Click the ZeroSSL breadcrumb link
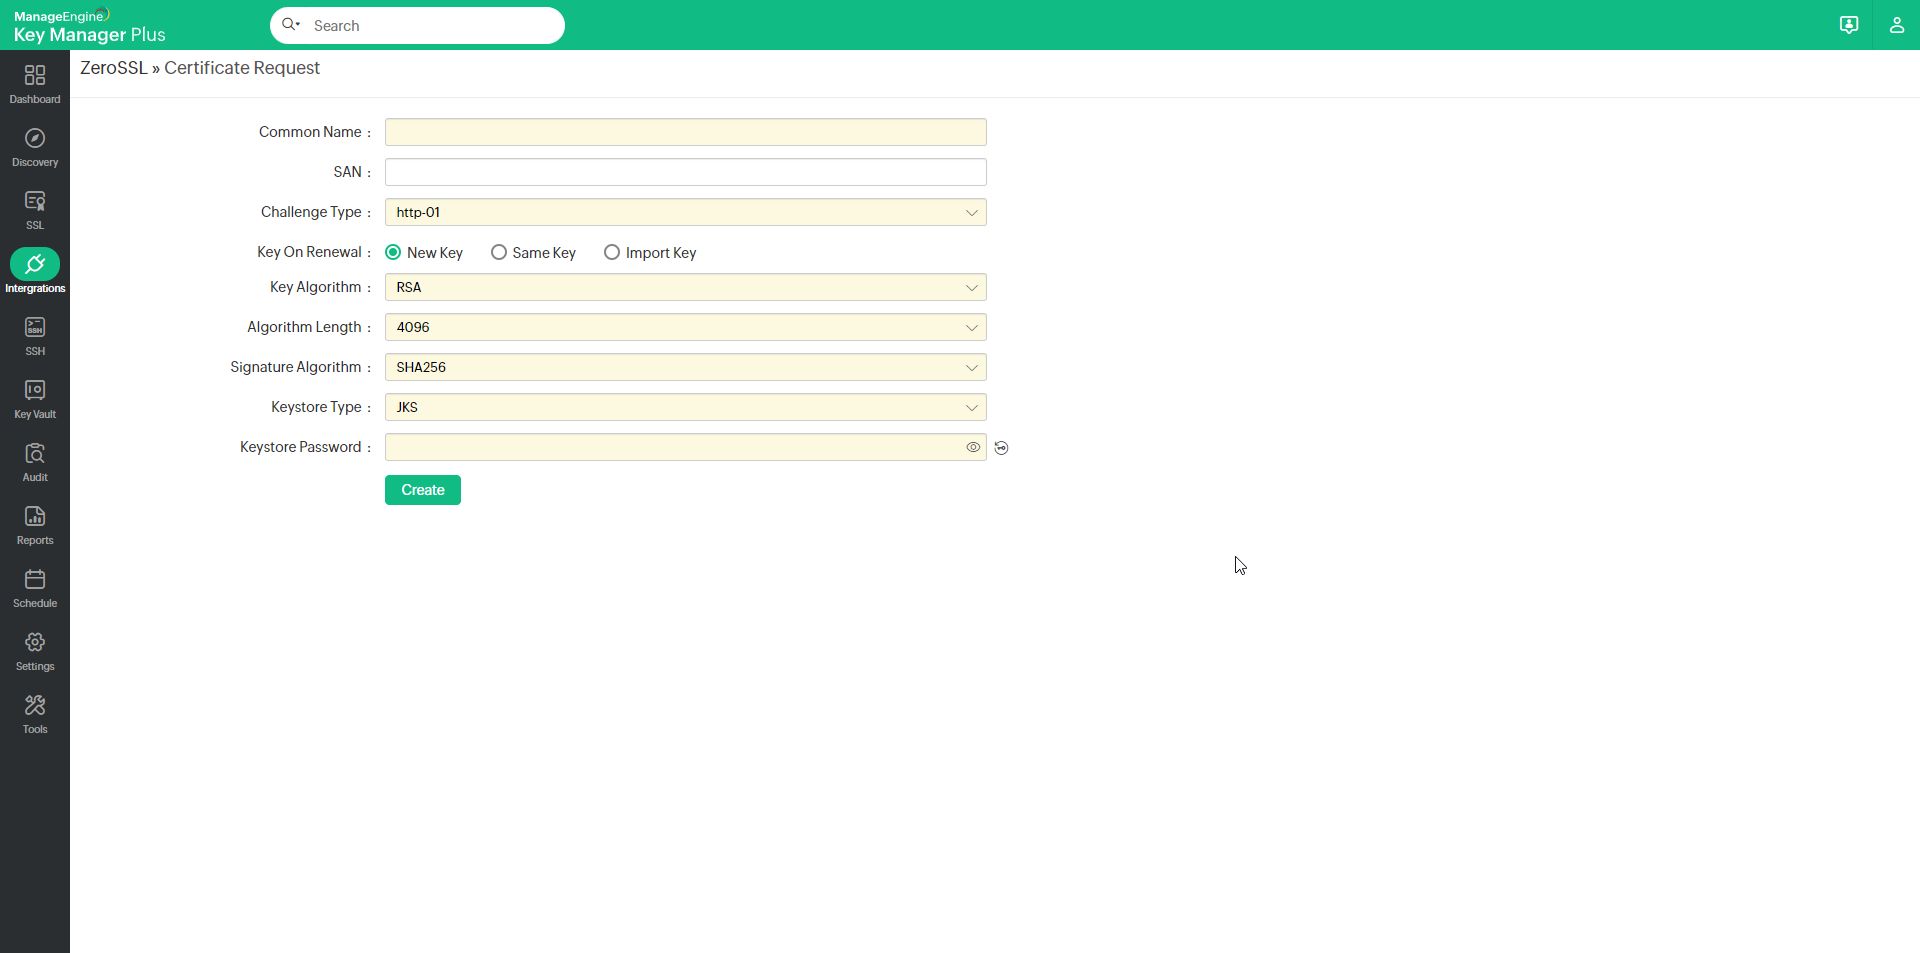 coord(114,68)
